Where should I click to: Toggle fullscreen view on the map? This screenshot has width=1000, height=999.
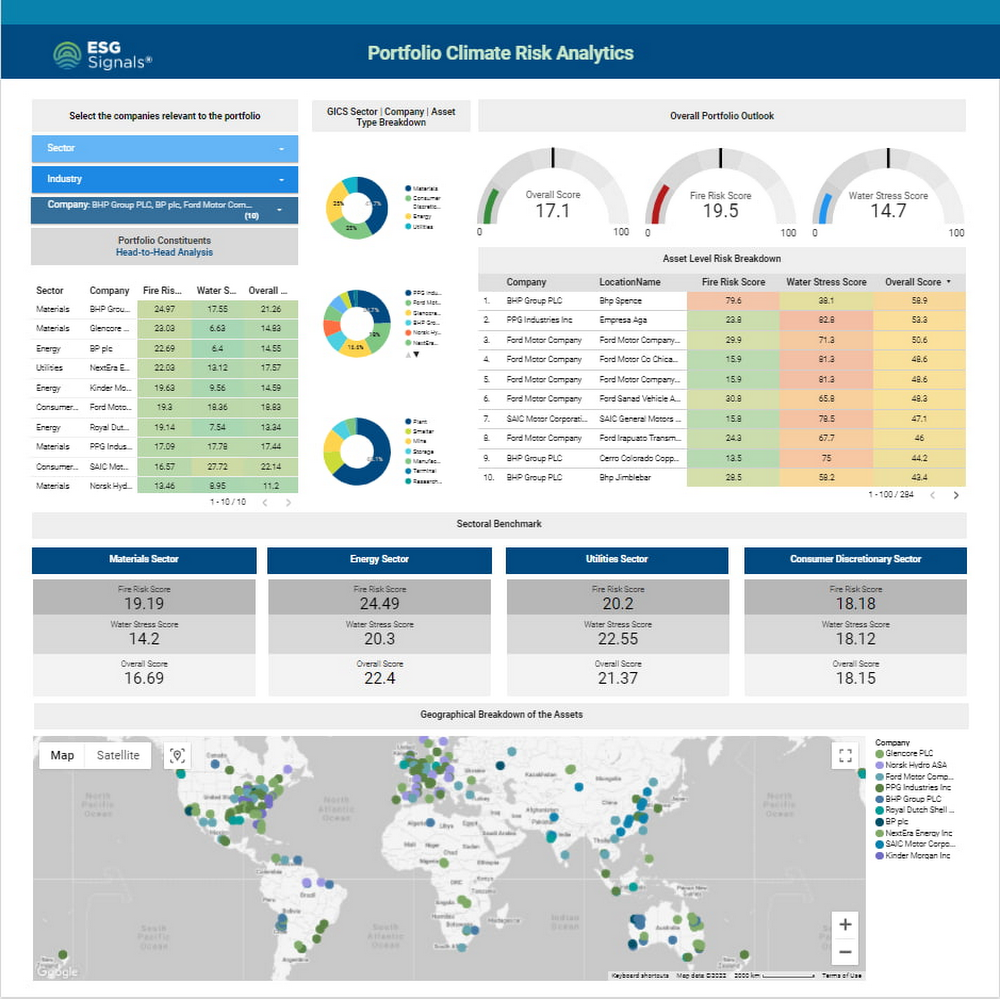[845, 756]
